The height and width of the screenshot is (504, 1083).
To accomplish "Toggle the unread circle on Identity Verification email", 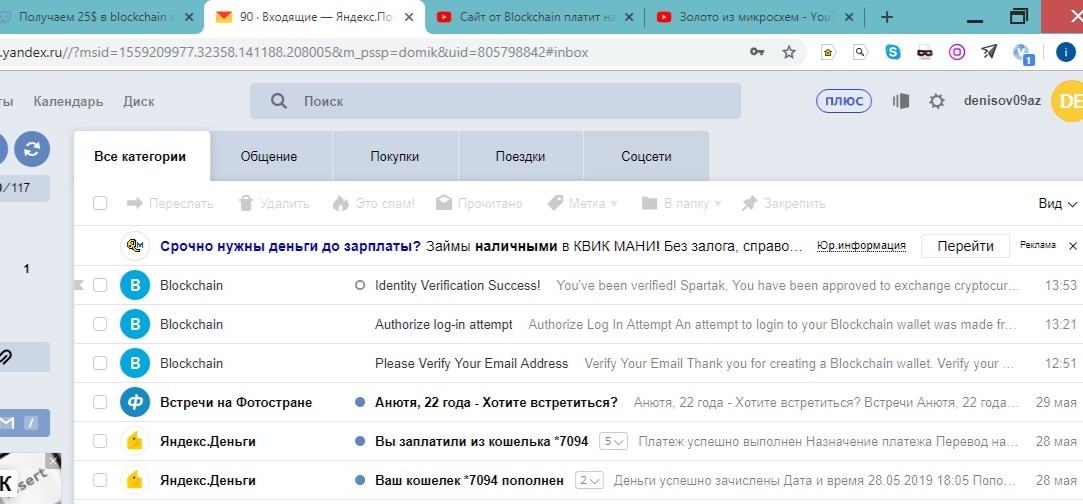I will tap(359, 285).
